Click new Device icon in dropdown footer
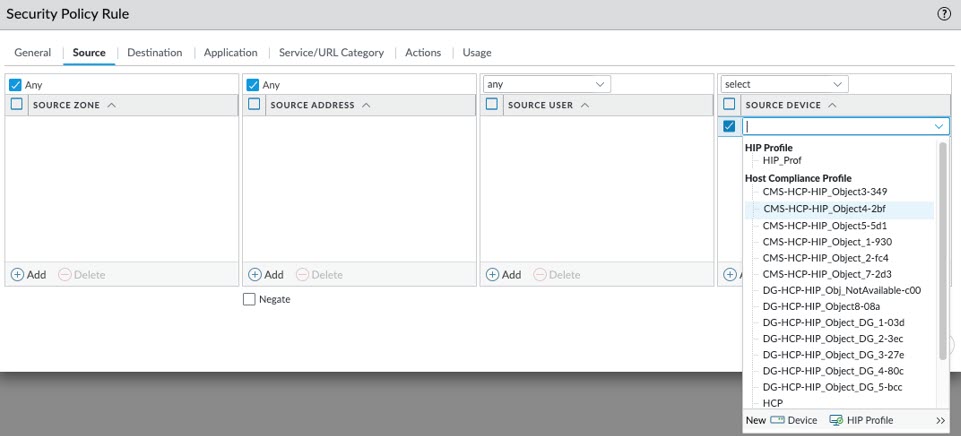The height and width of the screenshot is (436, 961). [x=778, y=421]
